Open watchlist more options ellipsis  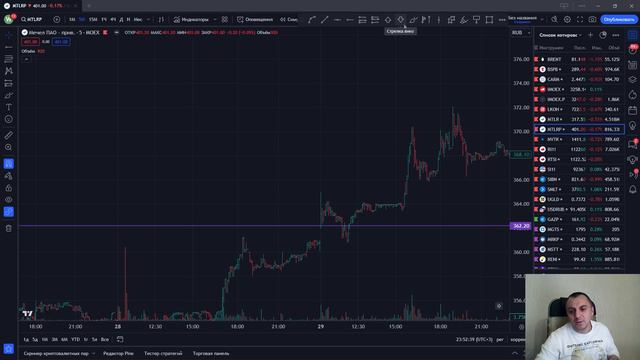(x=616, y=35)
